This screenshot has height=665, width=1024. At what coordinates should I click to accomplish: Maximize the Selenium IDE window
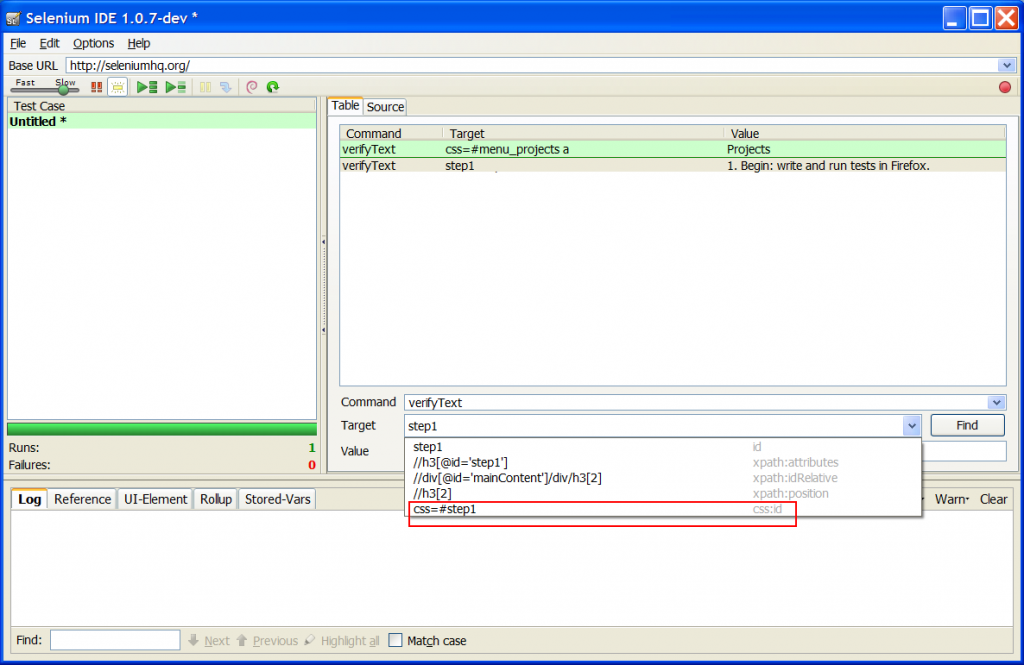(980, 18)
